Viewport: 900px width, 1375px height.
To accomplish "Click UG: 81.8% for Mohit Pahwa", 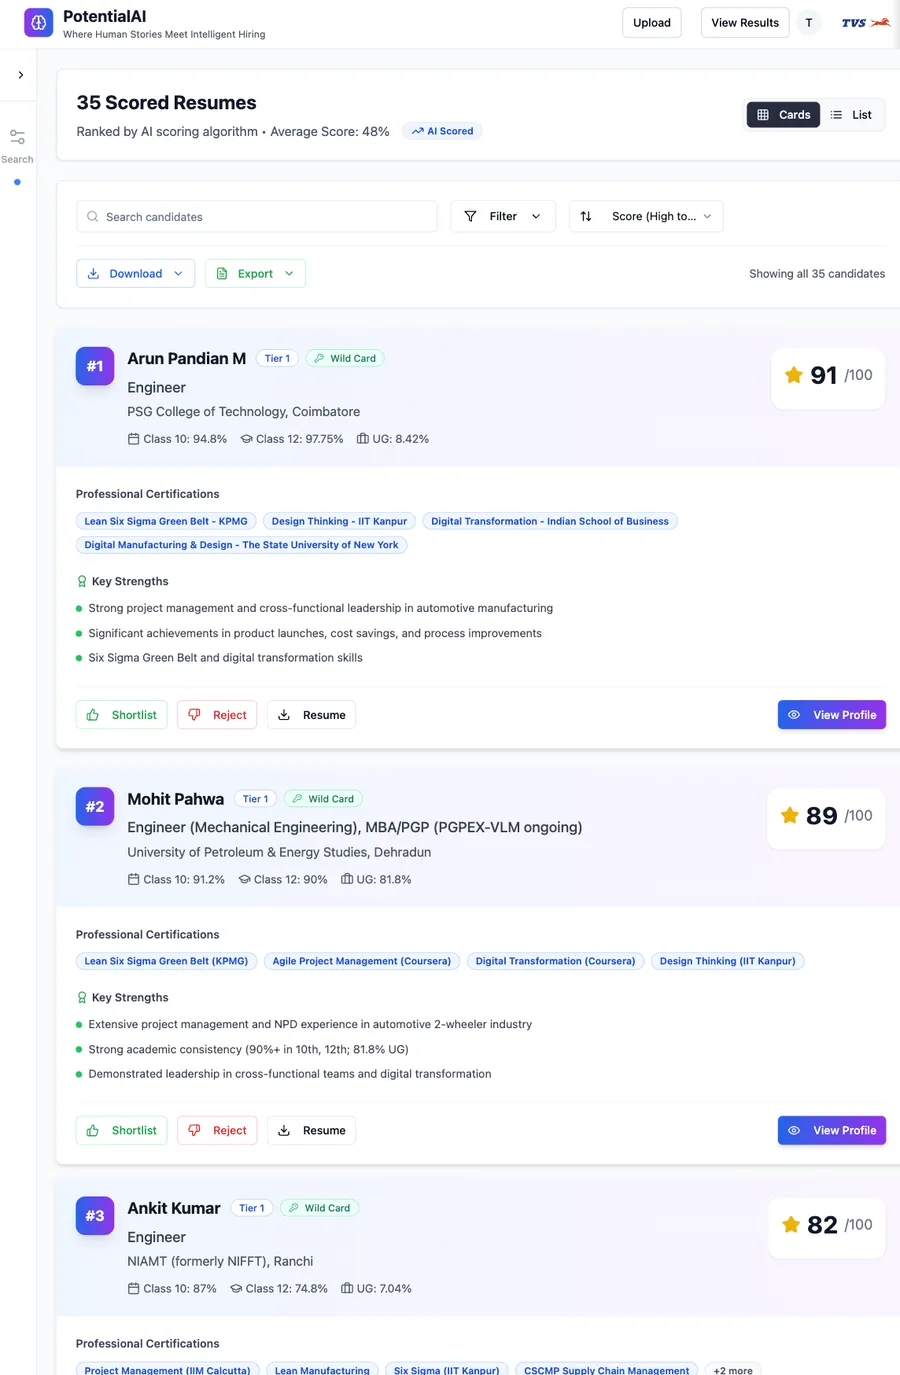I will [376, 880].
